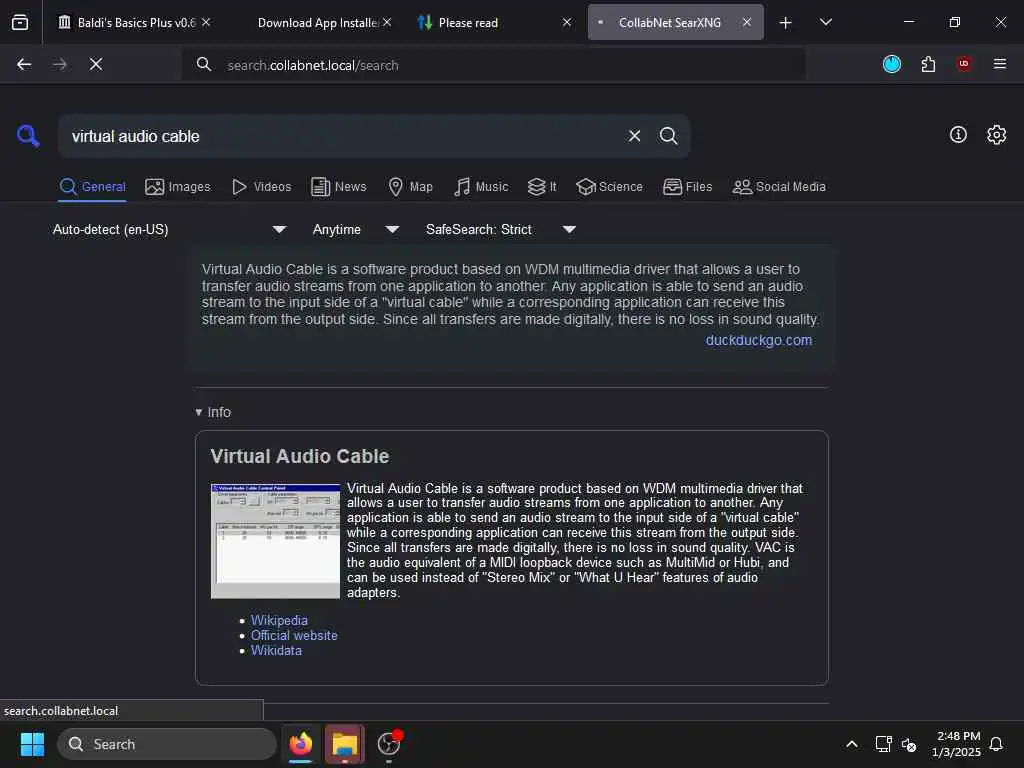Select the Files search category
Viewport: 1024px width, 768px height.
(687, 187)
